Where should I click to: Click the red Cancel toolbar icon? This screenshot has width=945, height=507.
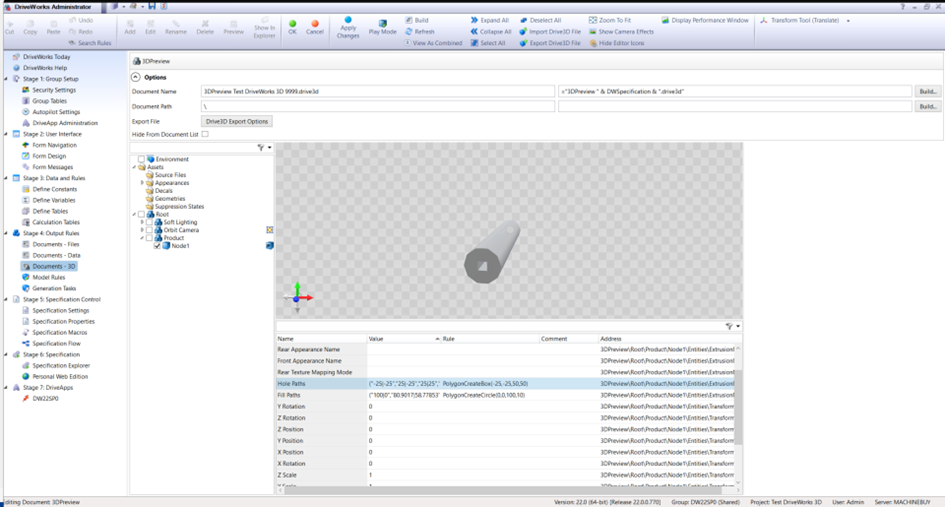tap(315, 24)
